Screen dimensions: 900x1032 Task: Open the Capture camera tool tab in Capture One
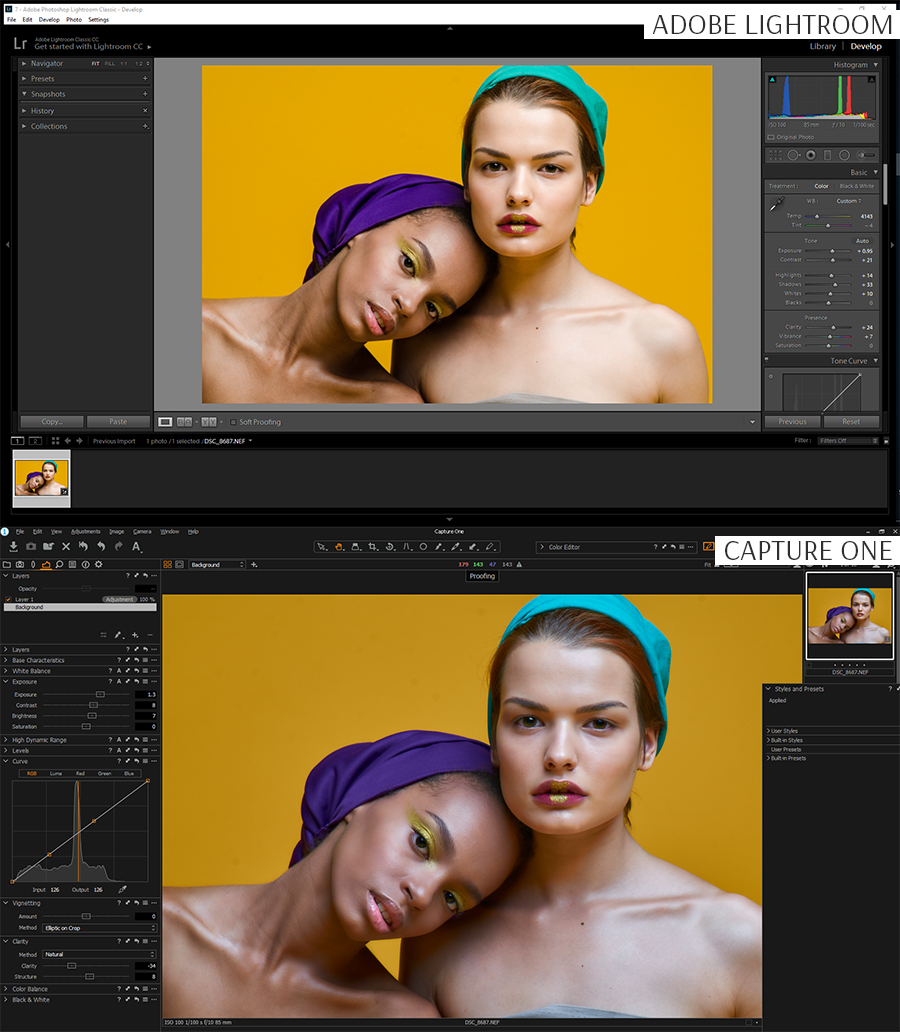20,565
